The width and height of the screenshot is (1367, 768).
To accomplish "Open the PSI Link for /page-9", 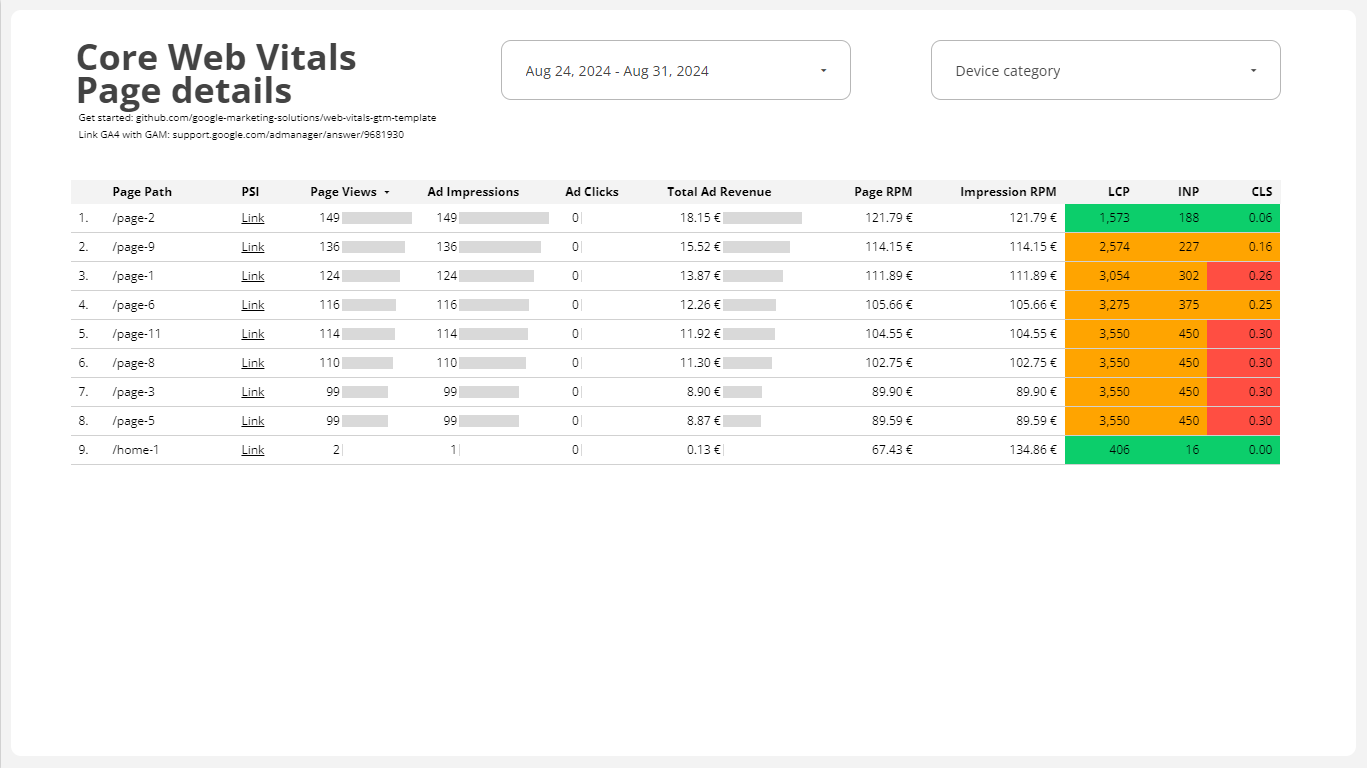I will pos(252,246).
